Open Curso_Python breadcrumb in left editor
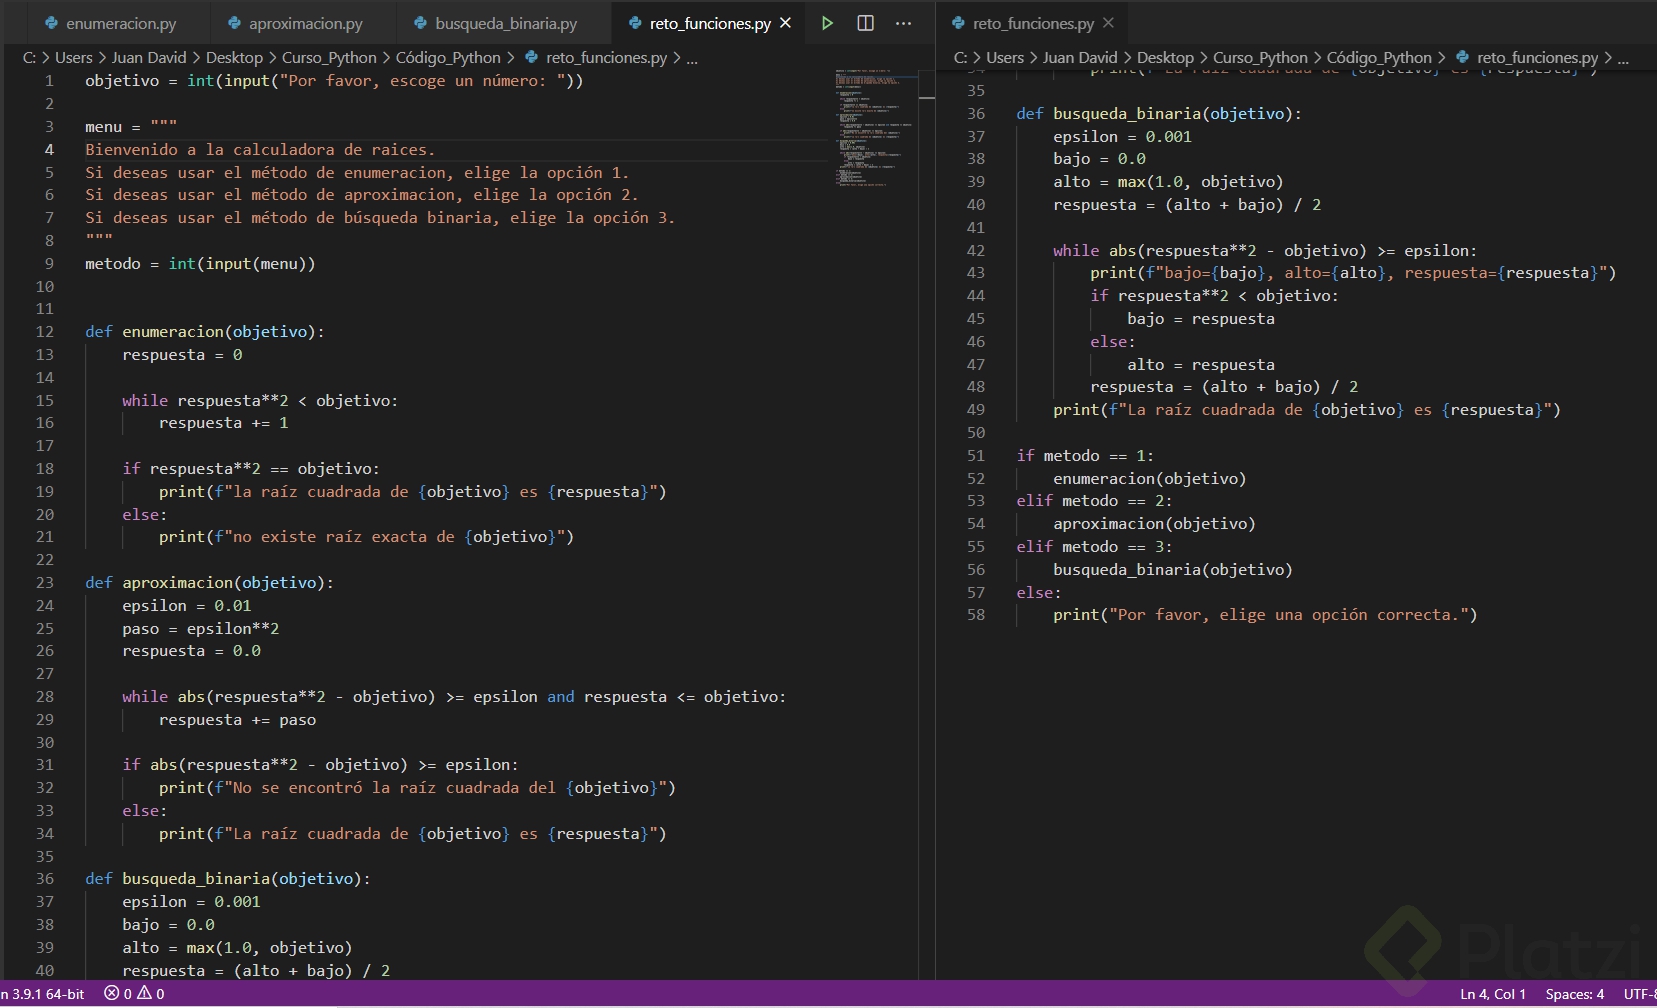Viewport: 1657px width, 1008px height. 329,58
